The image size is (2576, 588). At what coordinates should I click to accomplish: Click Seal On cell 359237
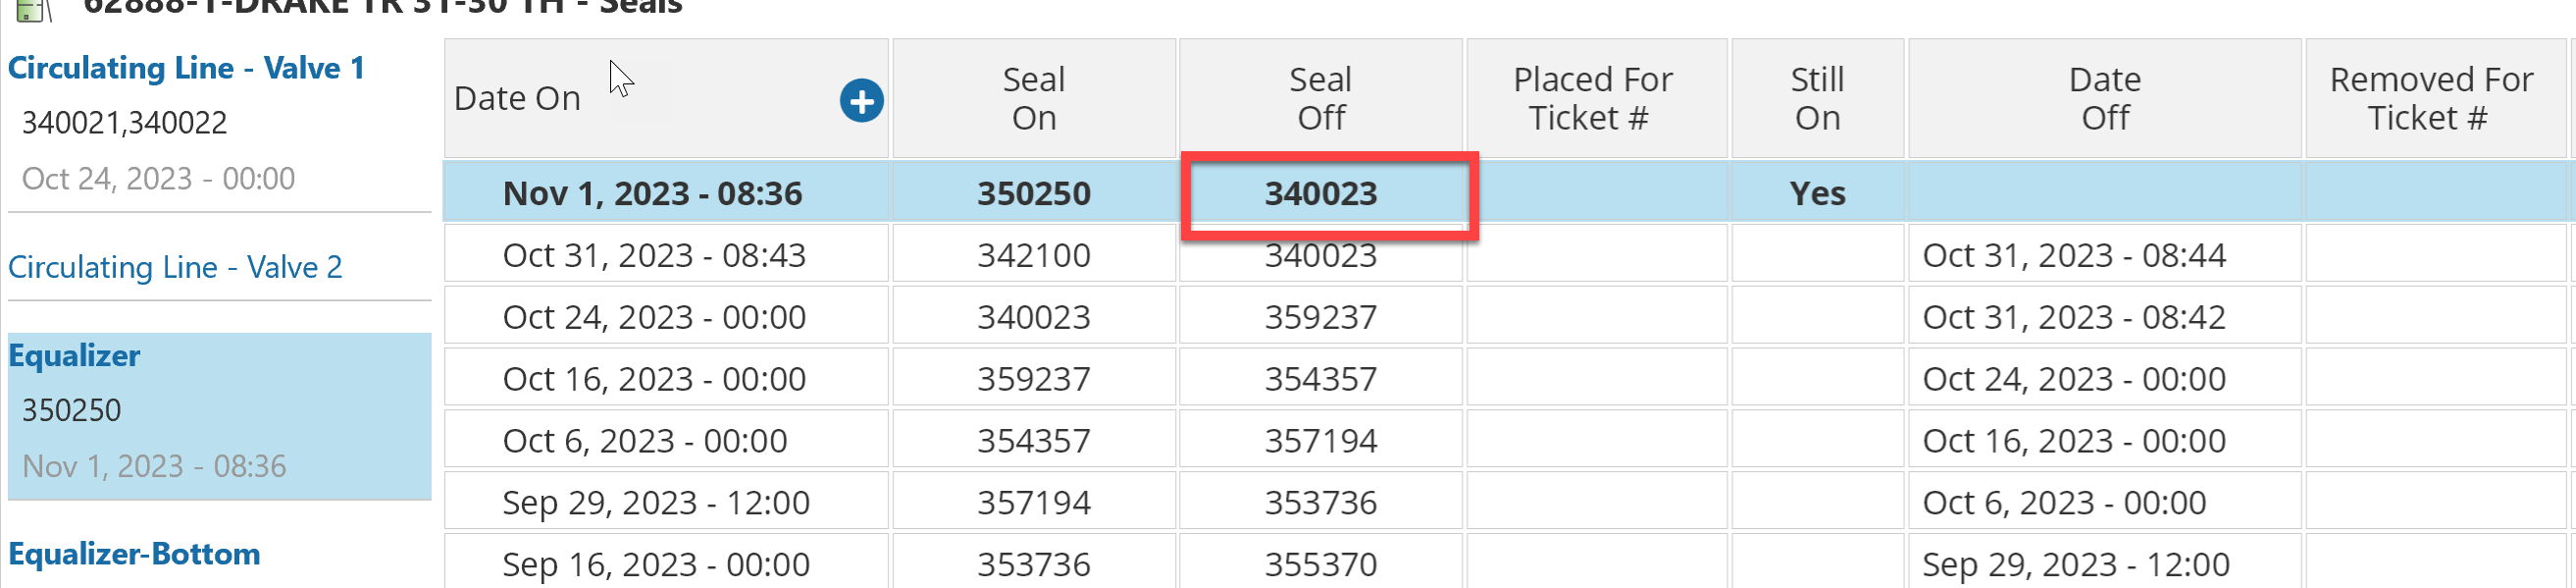click(1033, 379)
